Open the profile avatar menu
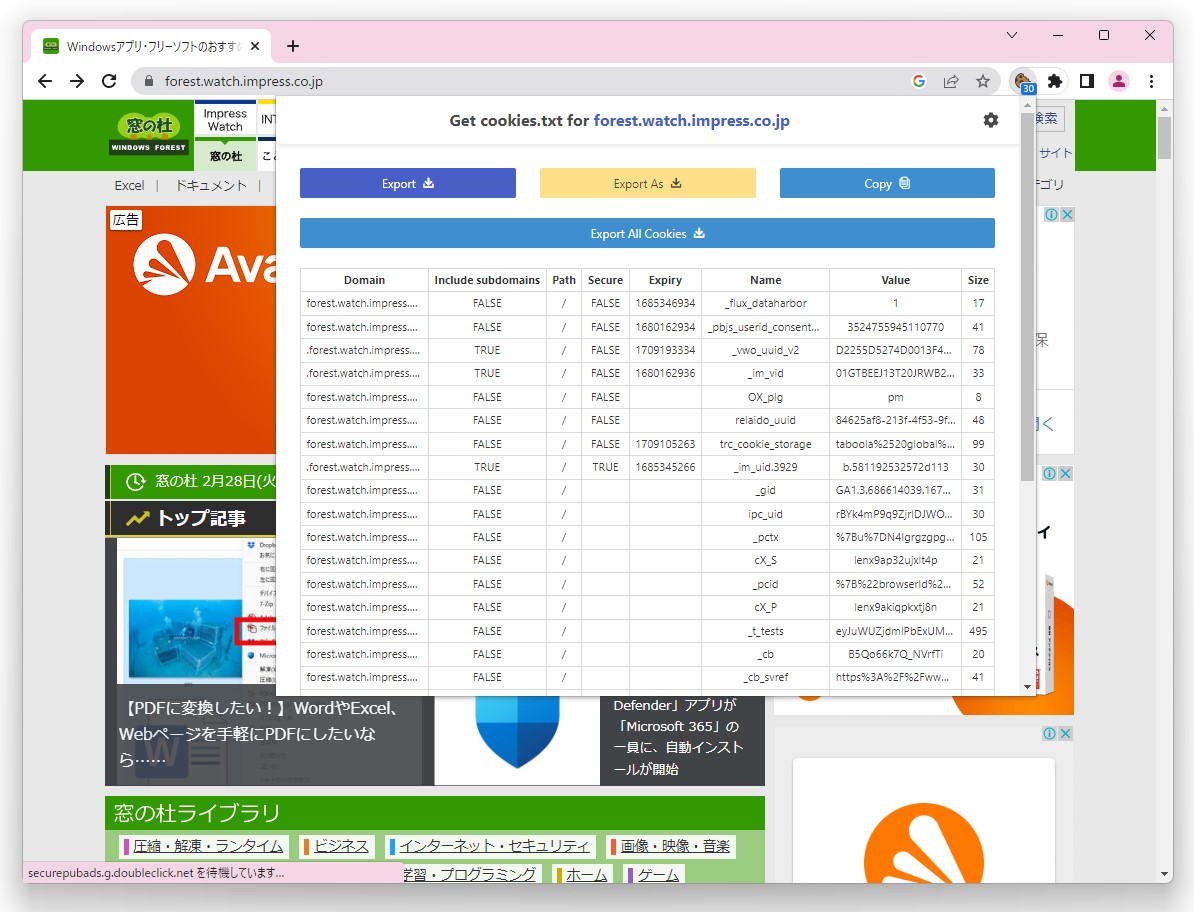 tap(1119, 81)
